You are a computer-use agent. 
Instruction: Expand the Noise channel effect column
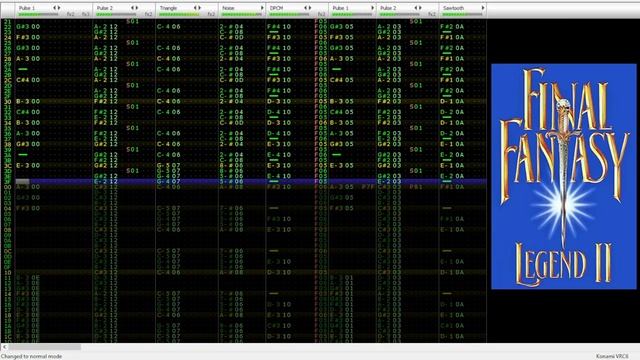(x=262, y=8)
